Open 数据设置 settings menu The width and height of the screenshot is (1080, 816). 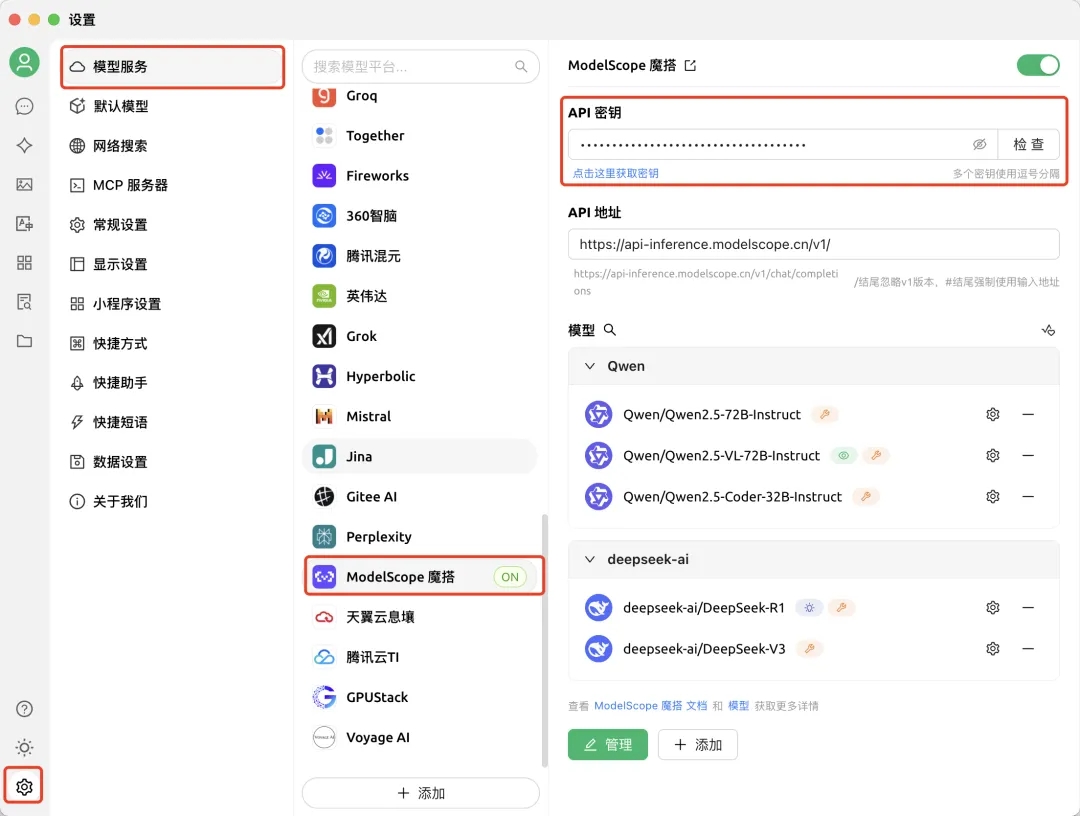[x=172, y=461]
